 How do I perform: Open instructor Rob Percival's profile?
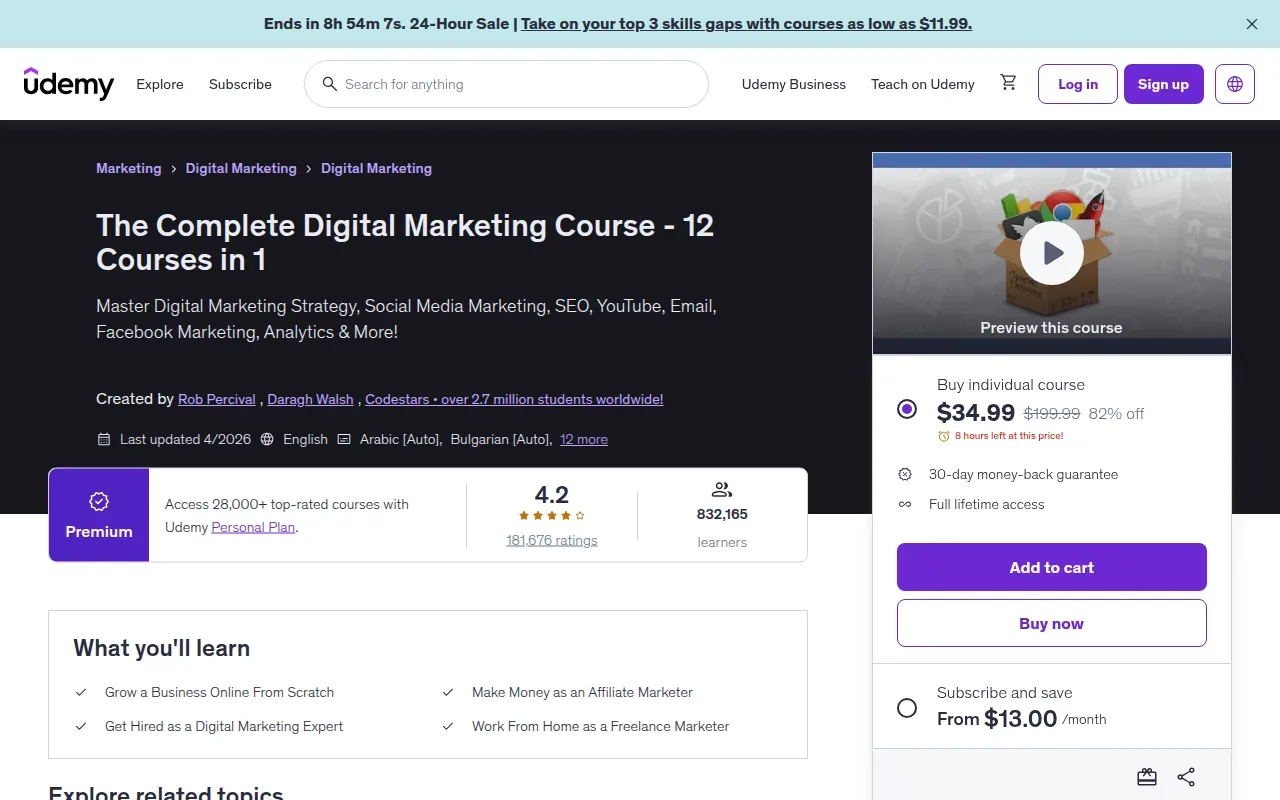pos(217,399)
